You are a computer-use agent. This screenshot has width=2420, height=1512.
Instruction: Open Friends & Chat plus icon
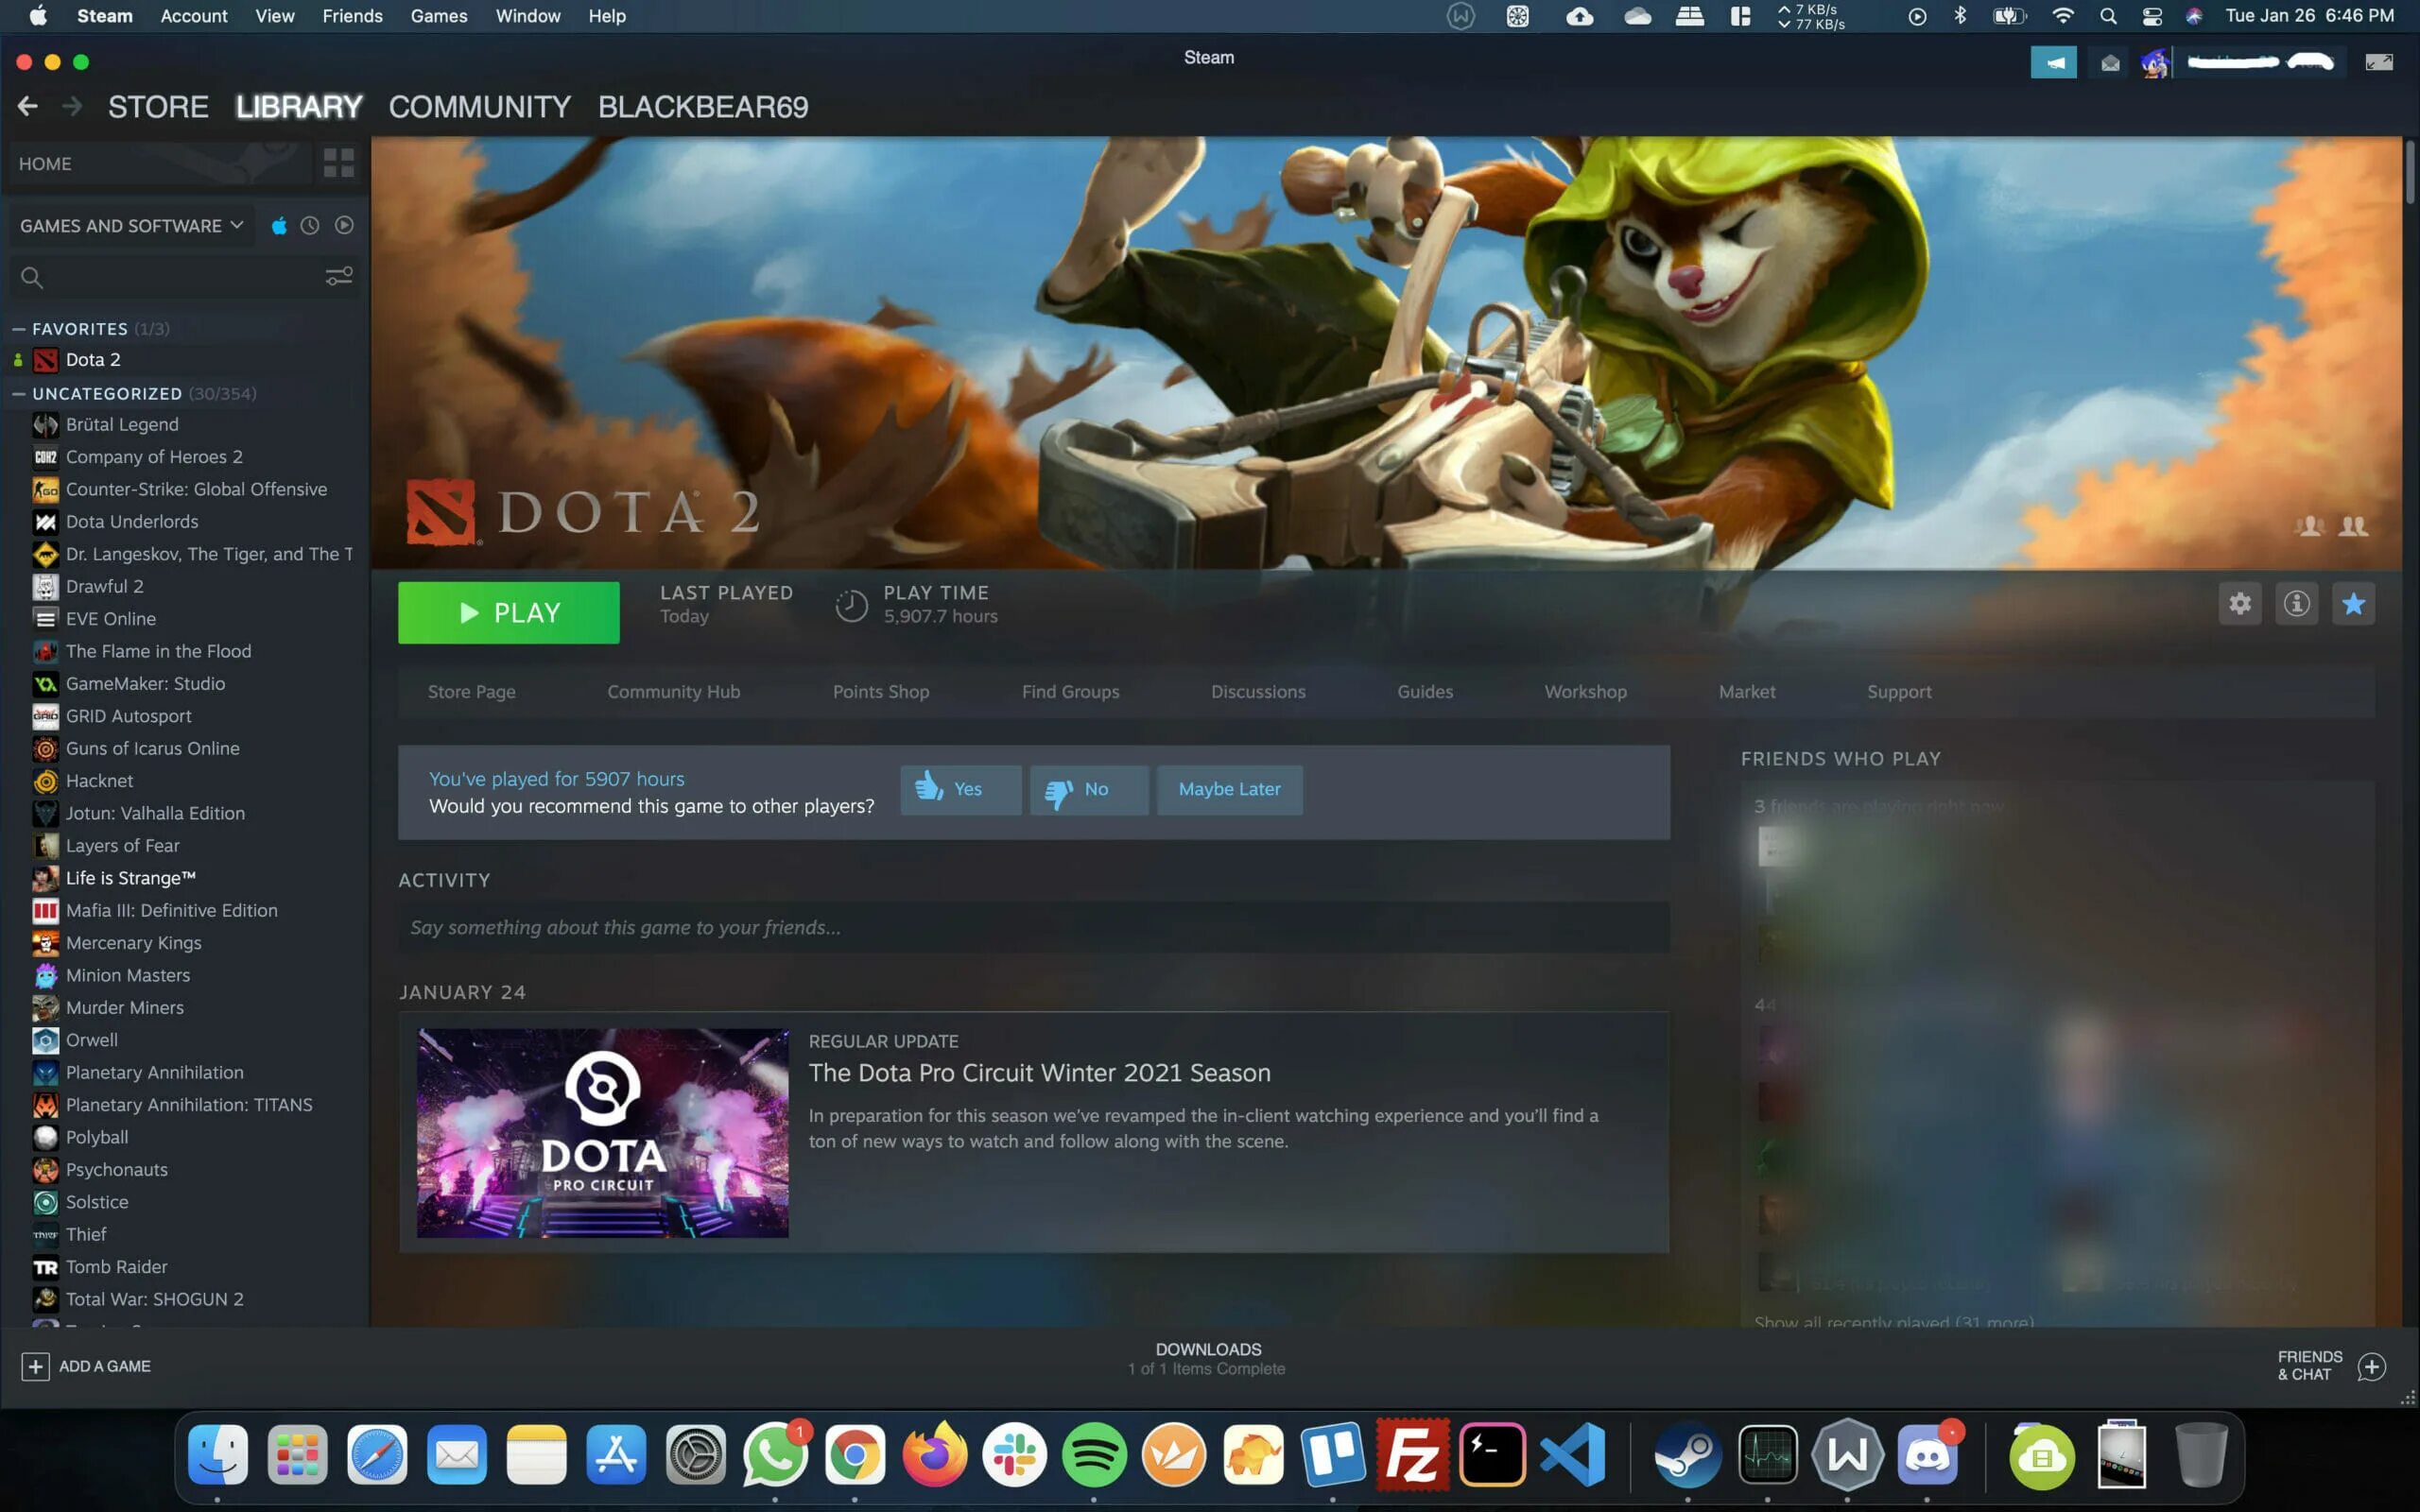pyautogui.click(x=2371, y=1366)
